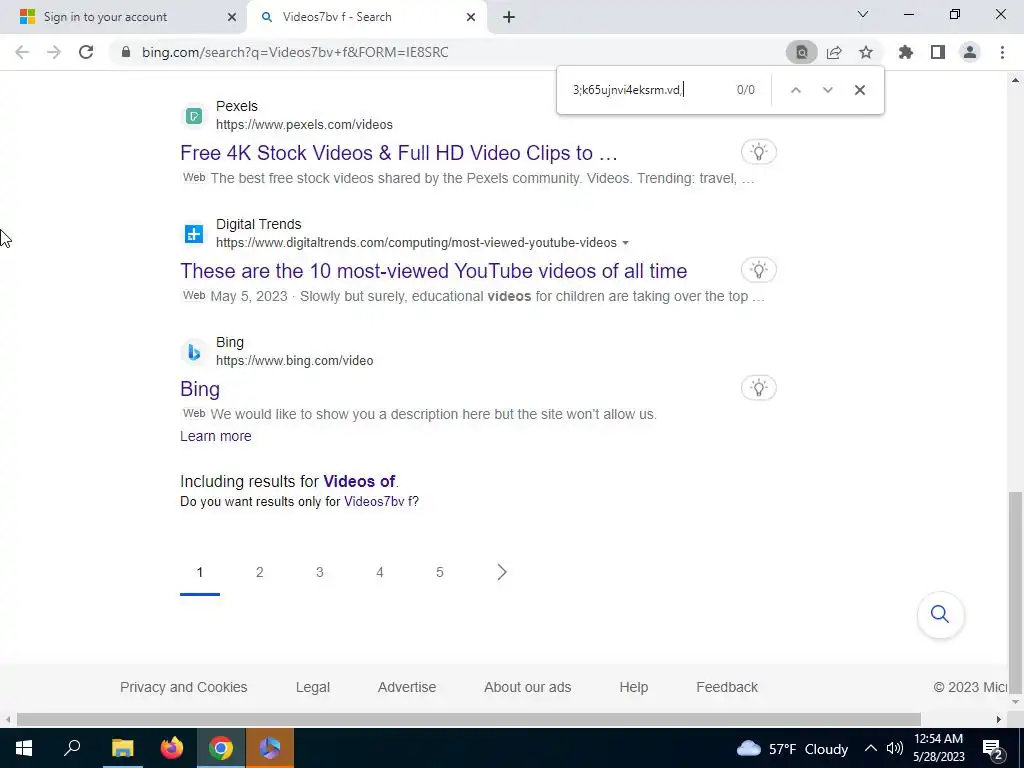Reload the Bing search page
Image resolution: width=1024 pixels, height=768 pixels.
(x=86, y=52)
